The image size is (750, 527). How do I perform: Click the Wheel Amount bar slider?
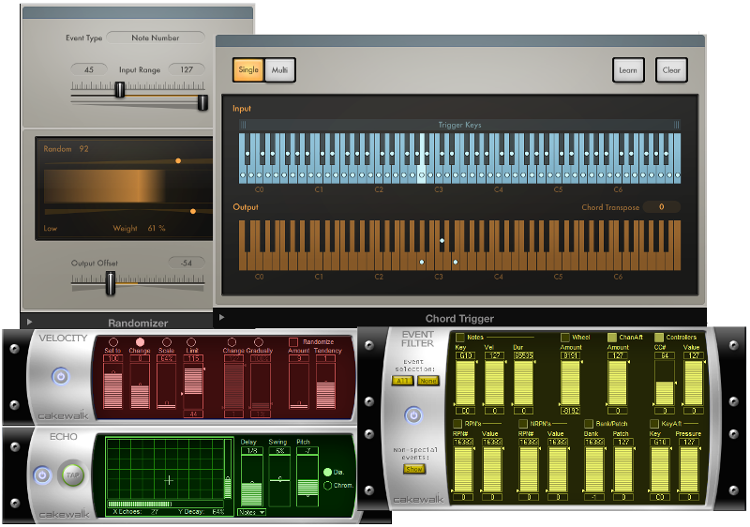click(x=570, y=384)
